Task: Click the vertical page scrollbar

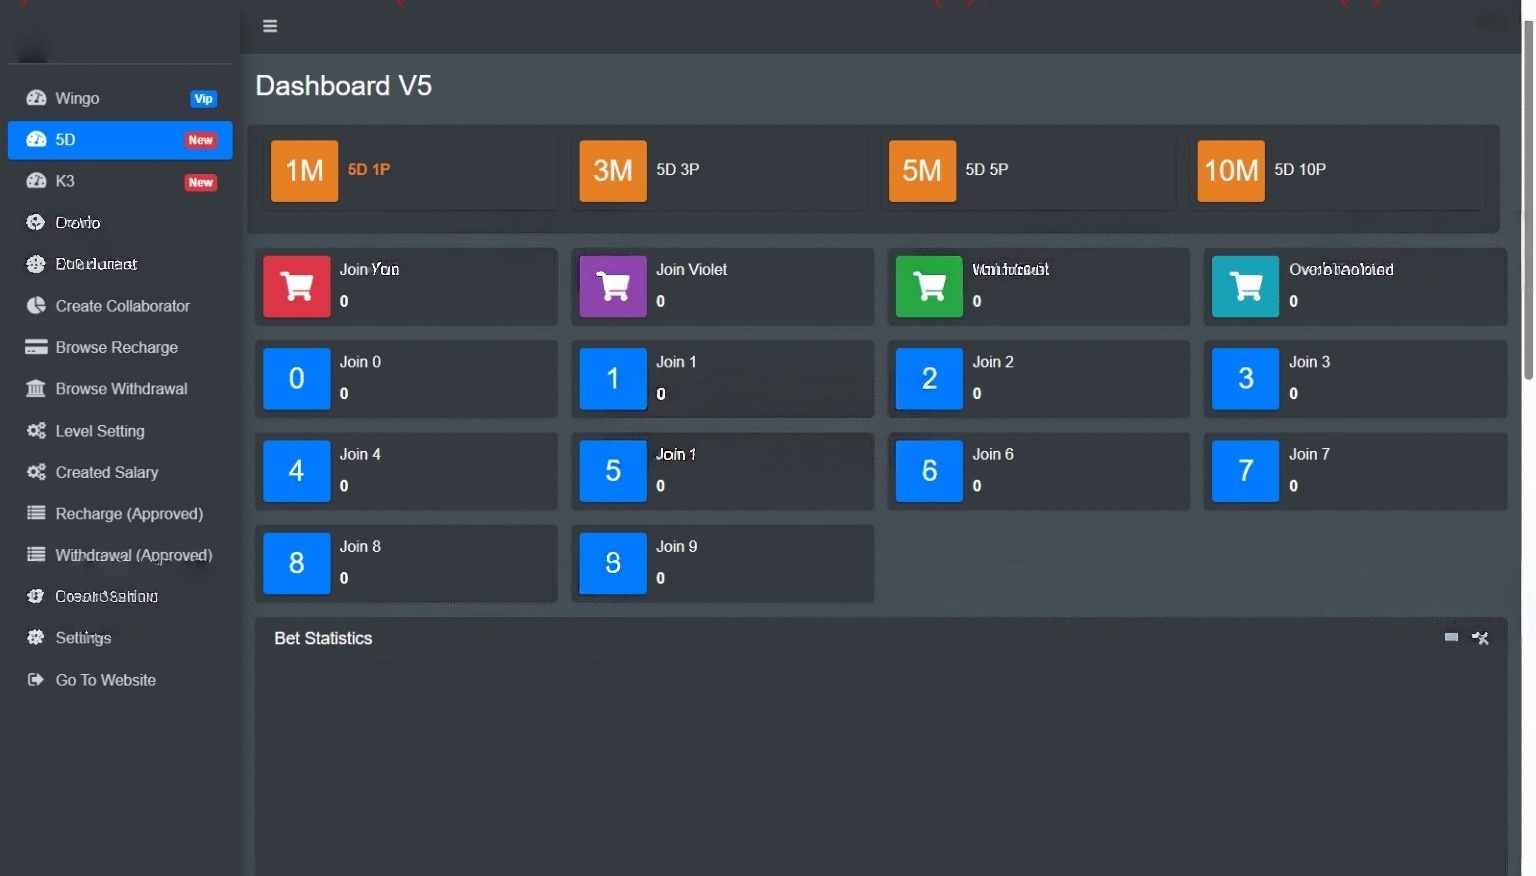Action: (x=1528, y=200)
